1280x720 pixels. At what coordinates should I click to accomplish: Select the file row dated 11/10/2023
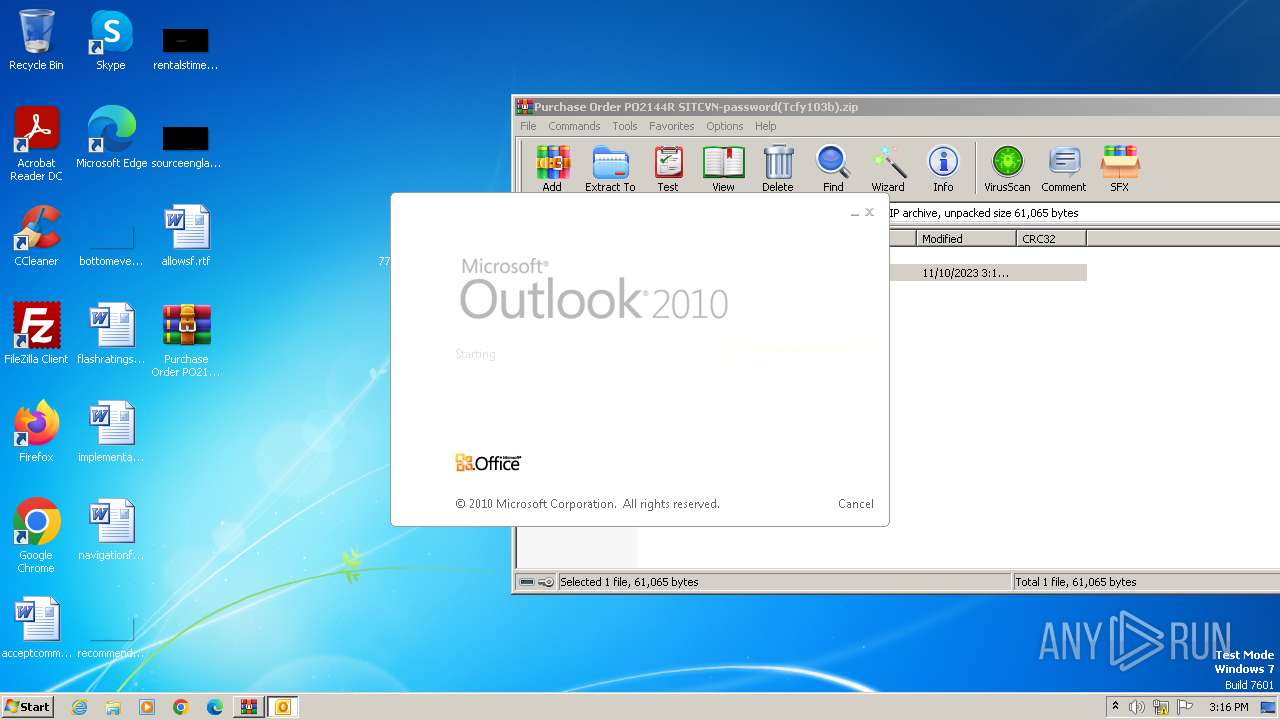(987, 273)
